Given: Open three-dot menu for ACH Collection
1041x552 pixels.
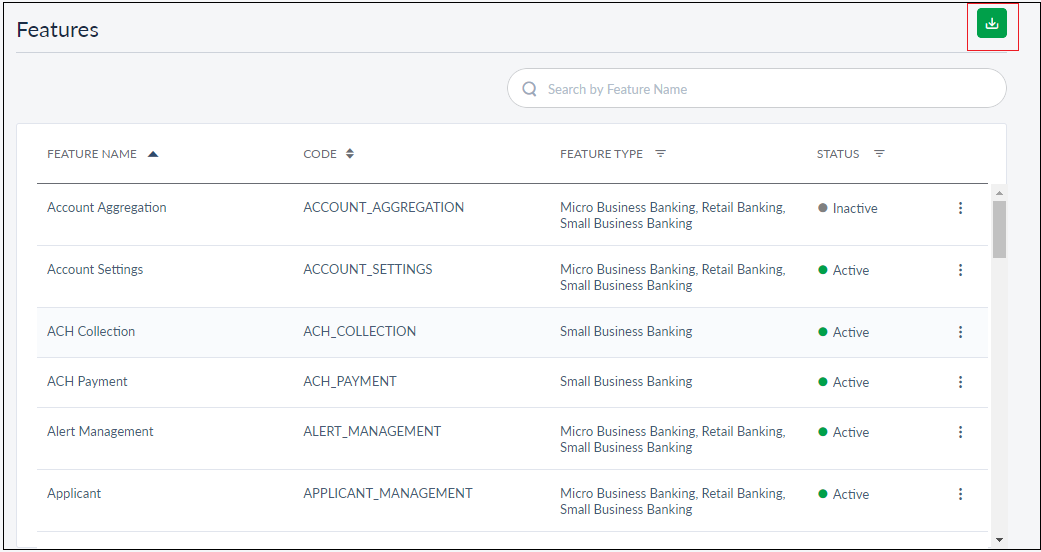Looking at the screenshot, I should coord(960,332).
